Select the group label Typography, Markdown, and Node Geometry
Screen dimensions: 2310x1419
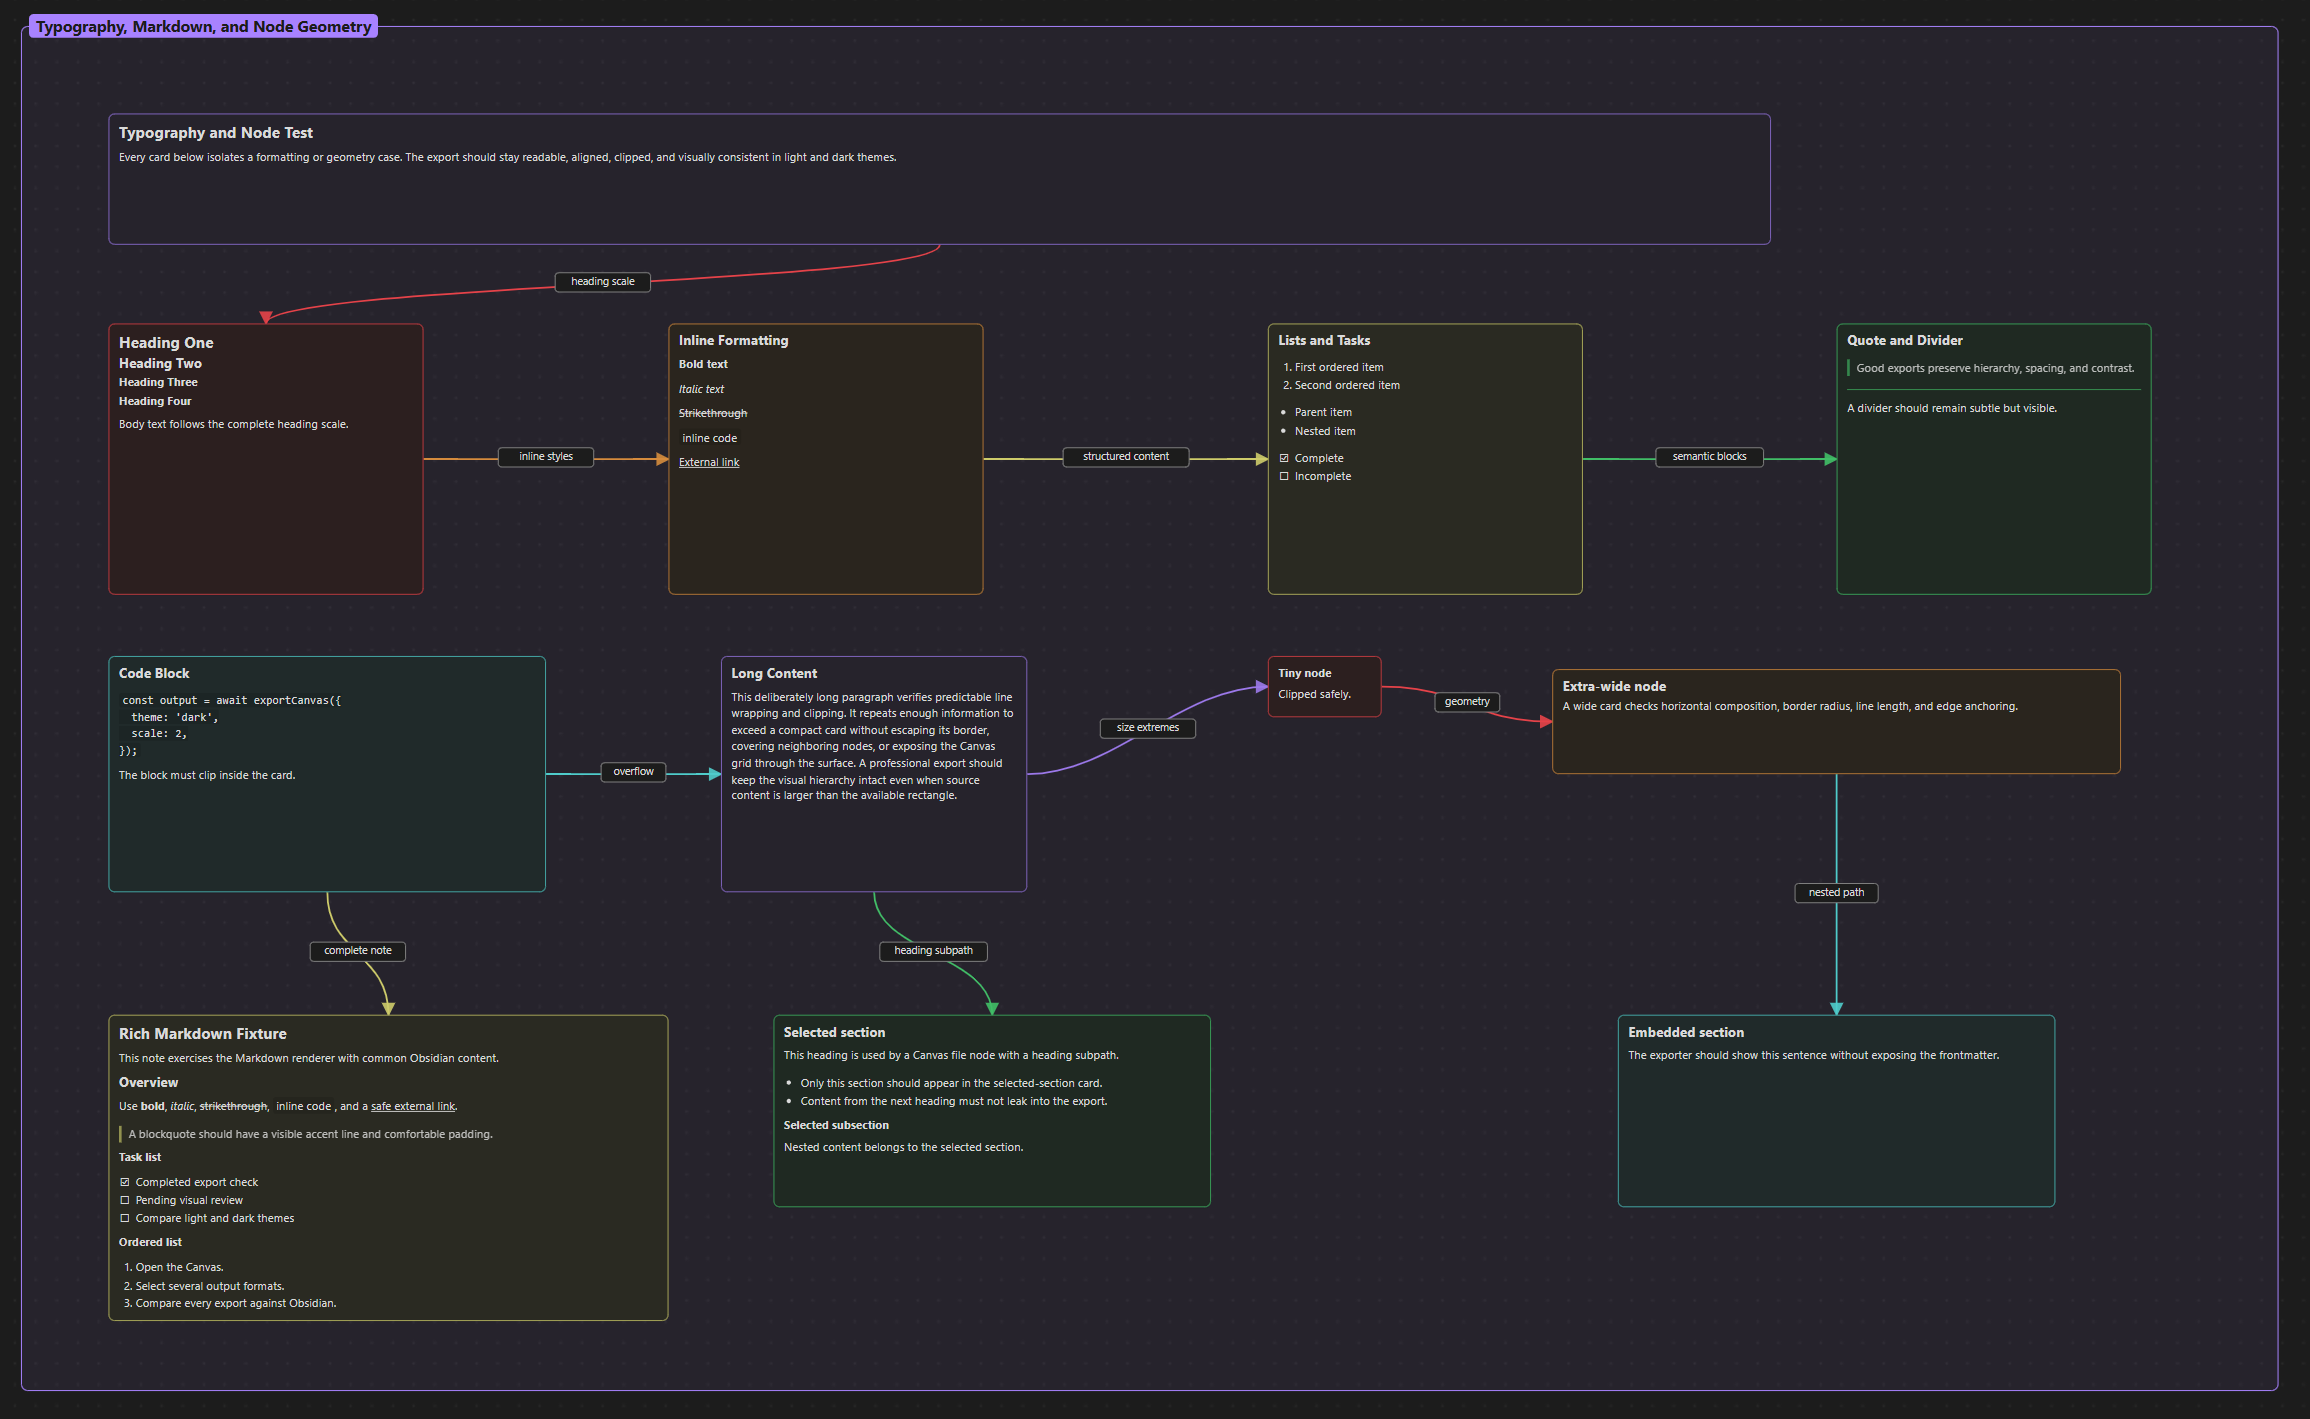(x=203, y=27)
